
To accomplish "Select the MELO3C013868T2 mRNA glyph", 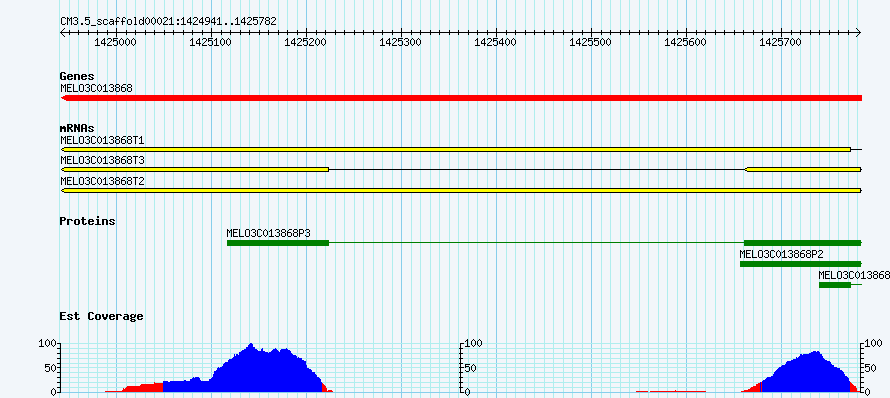I will pyautogui.click(x=461, y=190).
